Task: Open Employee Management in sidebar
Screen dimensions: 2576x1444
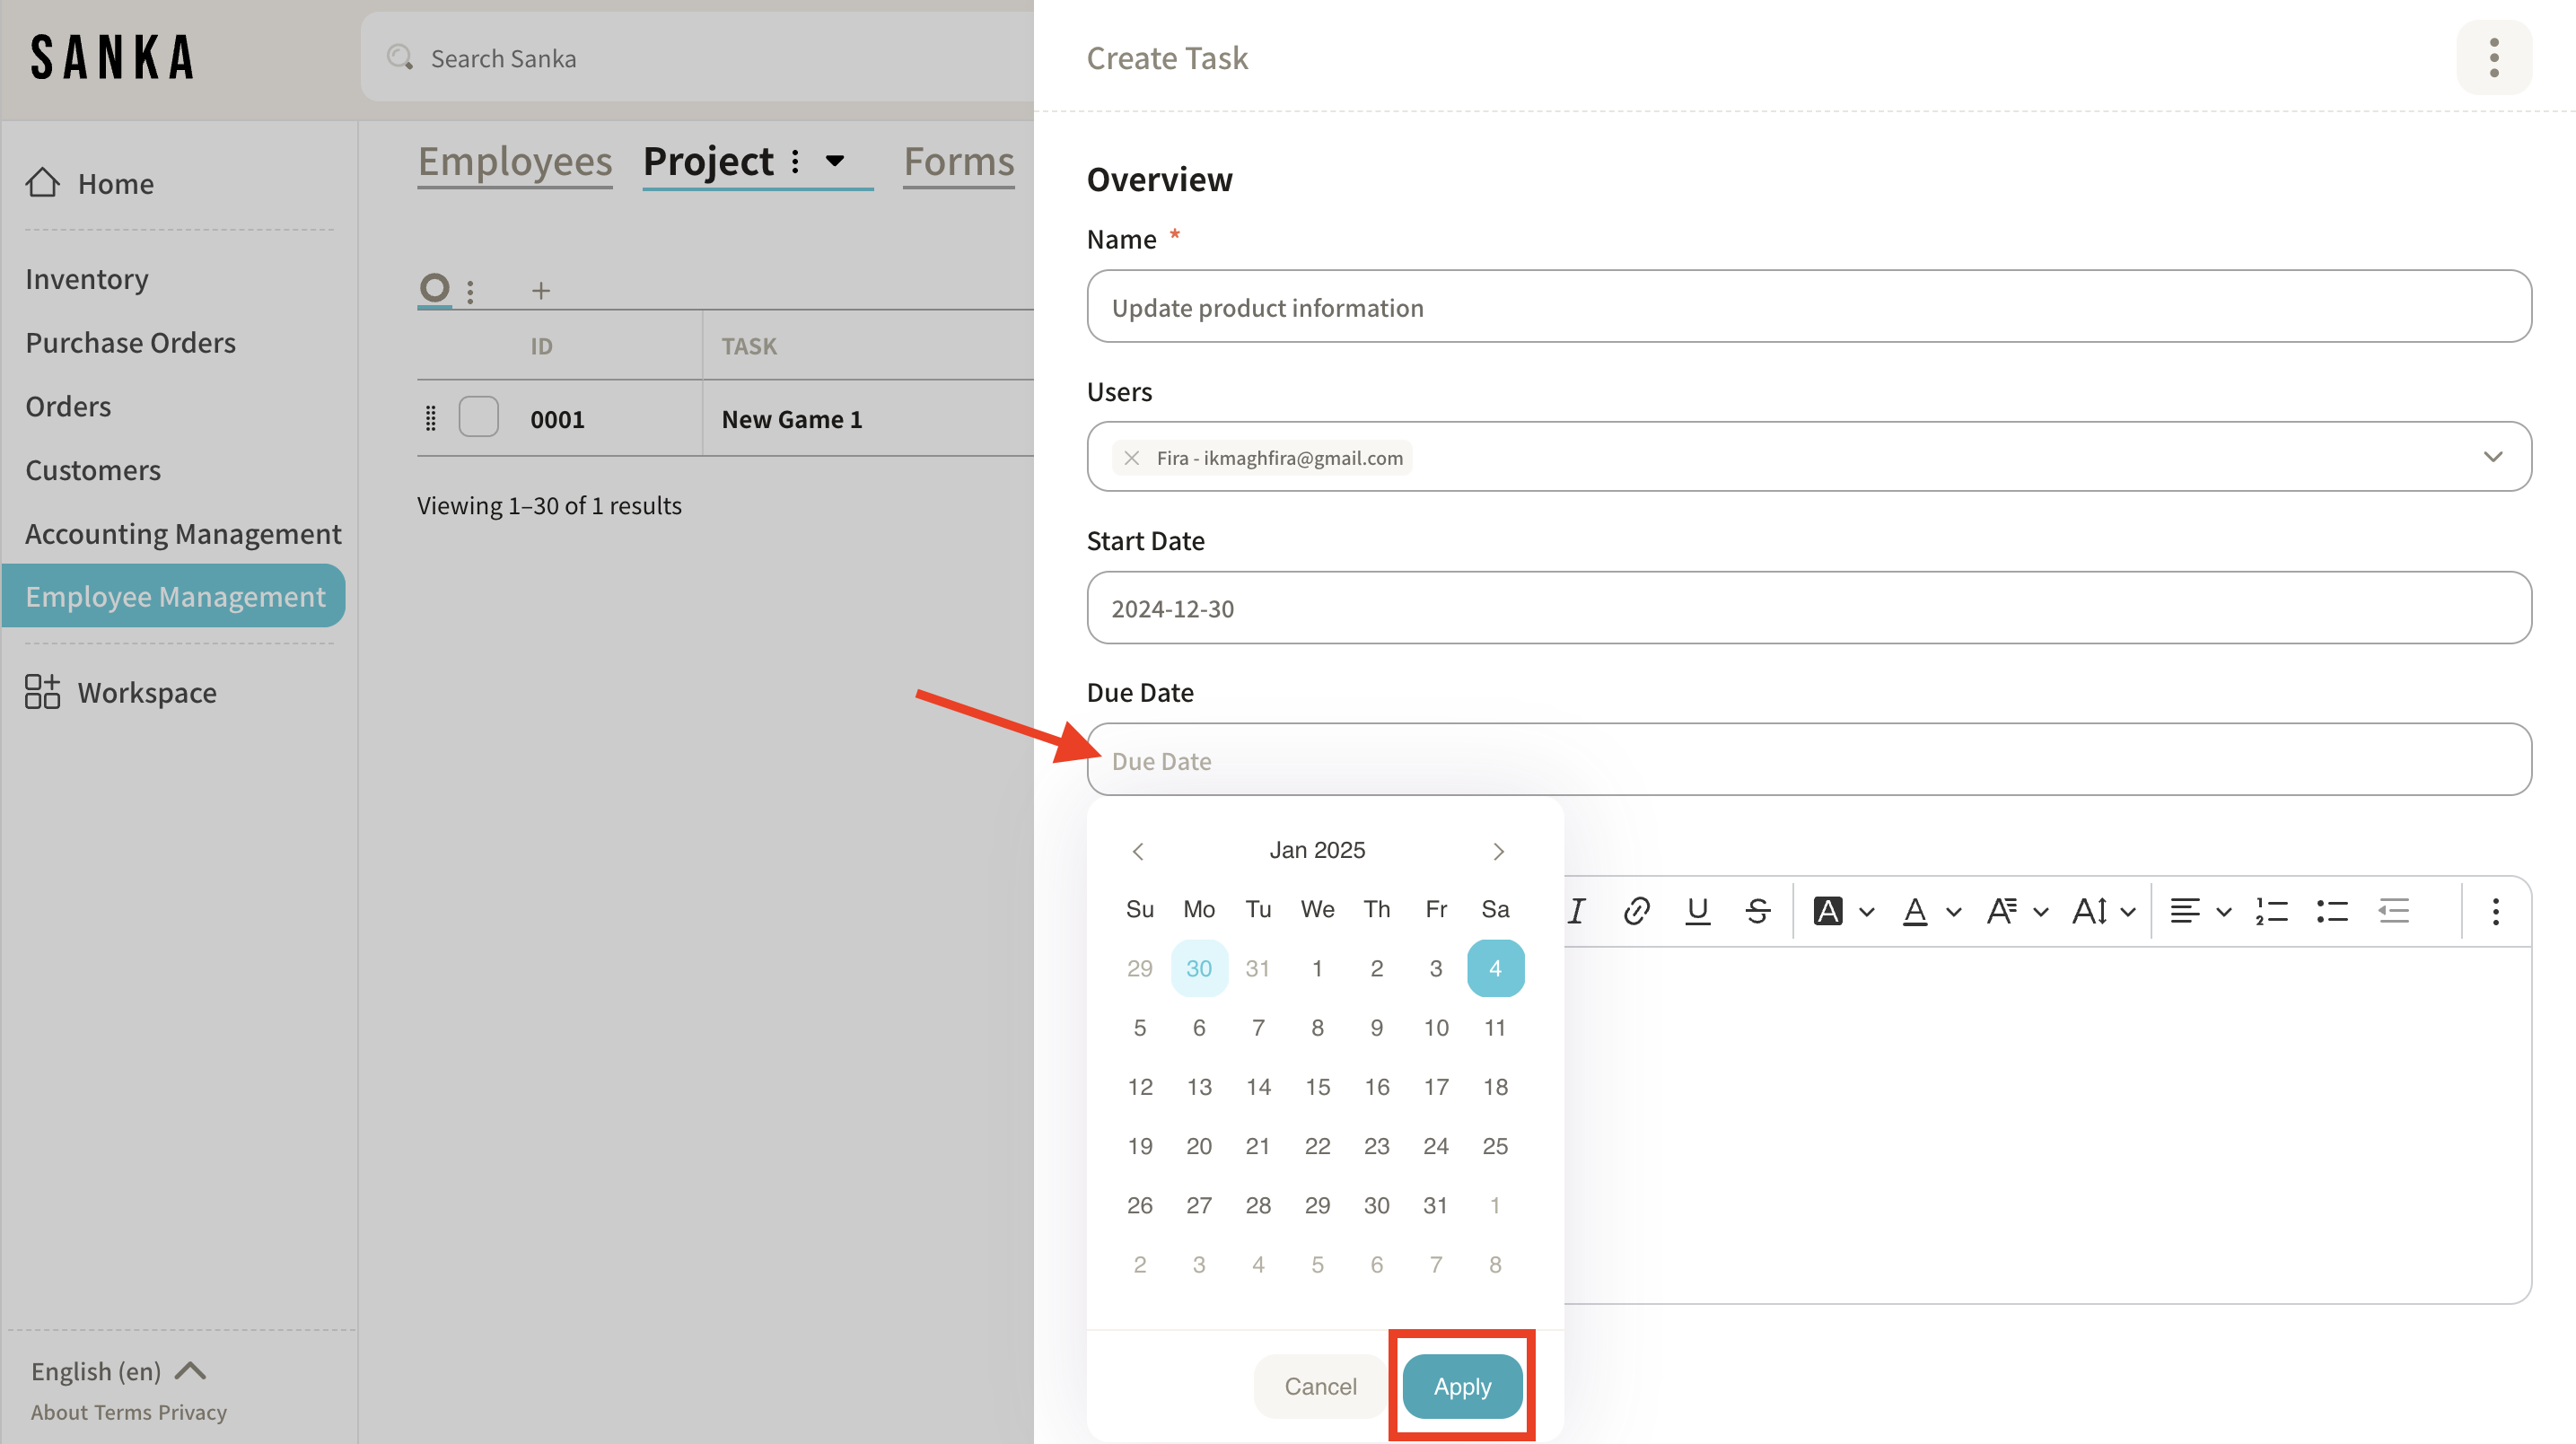Action: (x=174, y=596)
